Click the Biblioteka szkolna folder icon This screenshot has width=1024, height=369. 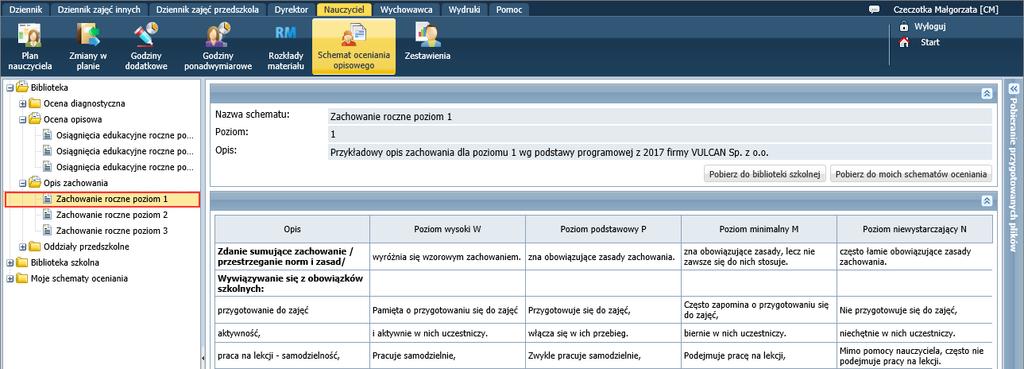pos(22,263)
